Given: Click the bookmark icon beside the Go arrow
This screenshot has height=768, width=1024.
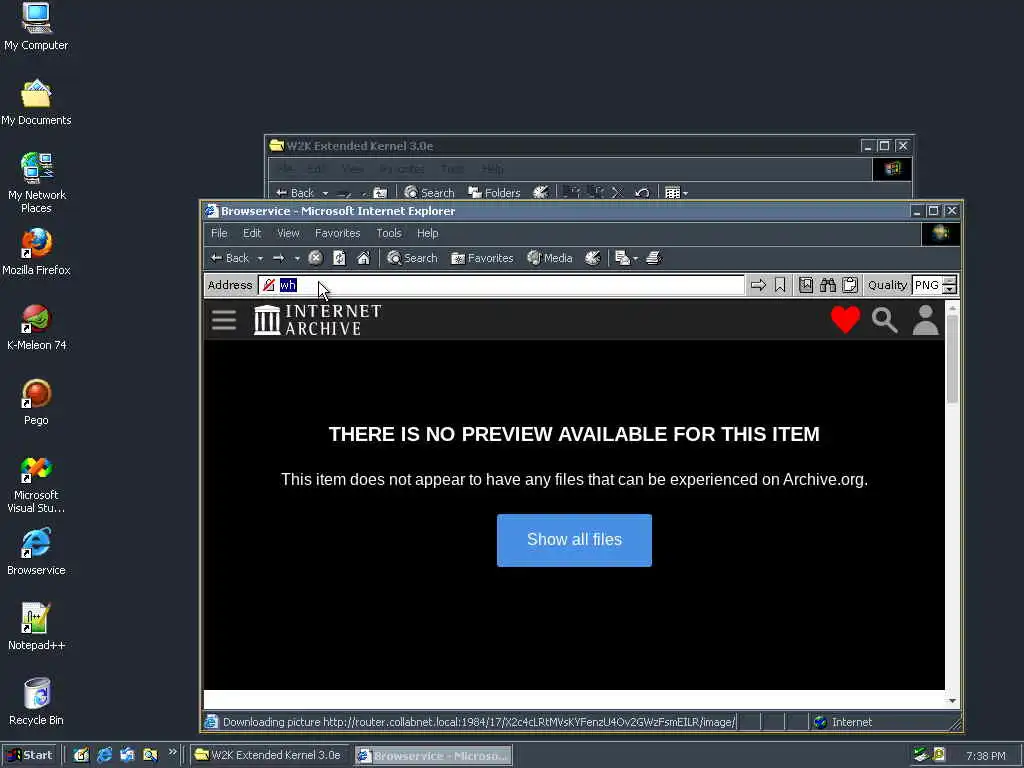Looking at the screenshot, I should (x=780, y=285).
